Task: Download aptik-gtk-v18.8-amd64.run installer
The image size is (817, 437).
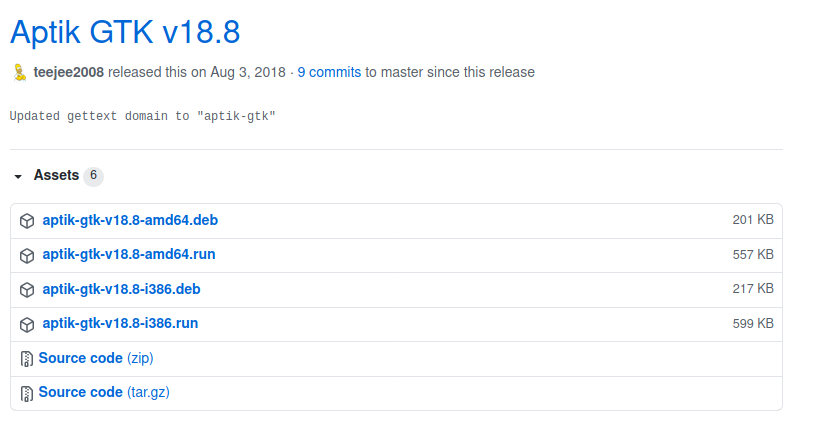Action: coord(128,254)
